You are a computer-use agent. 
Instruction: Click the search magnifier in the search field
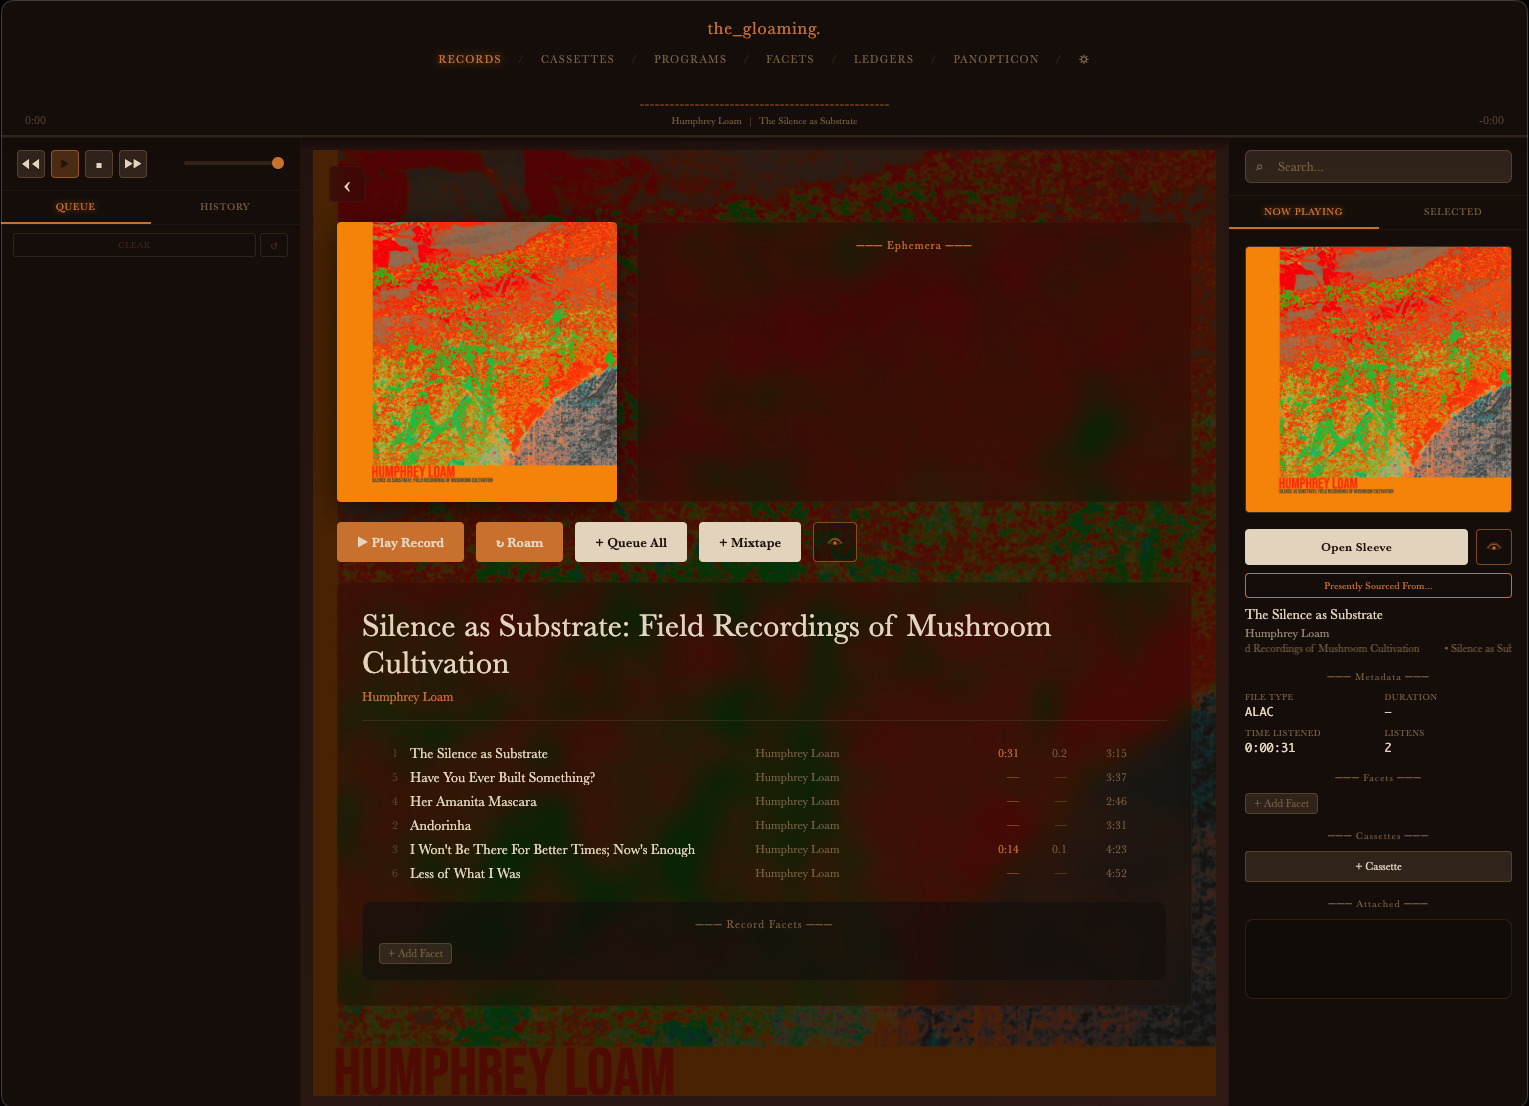click(1259, 166)
